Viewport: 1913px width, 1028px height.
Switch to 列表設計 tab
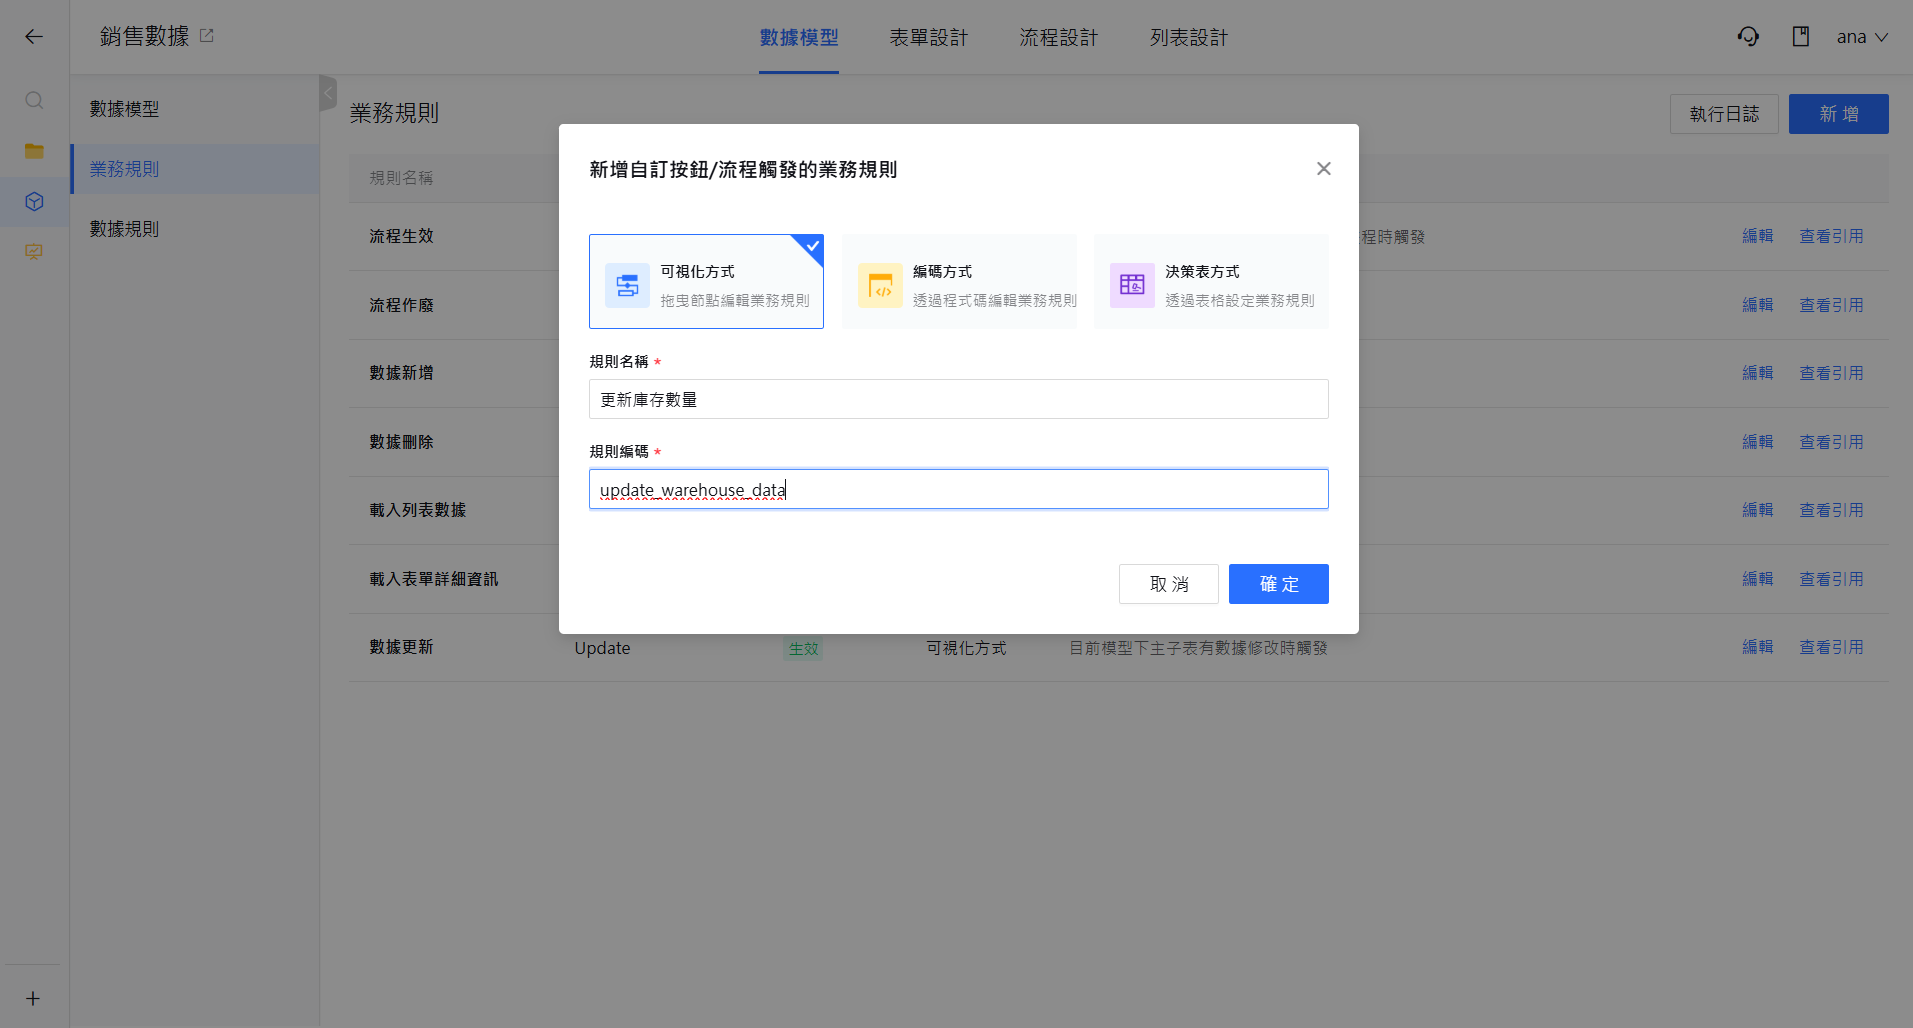click(1189, 38)
